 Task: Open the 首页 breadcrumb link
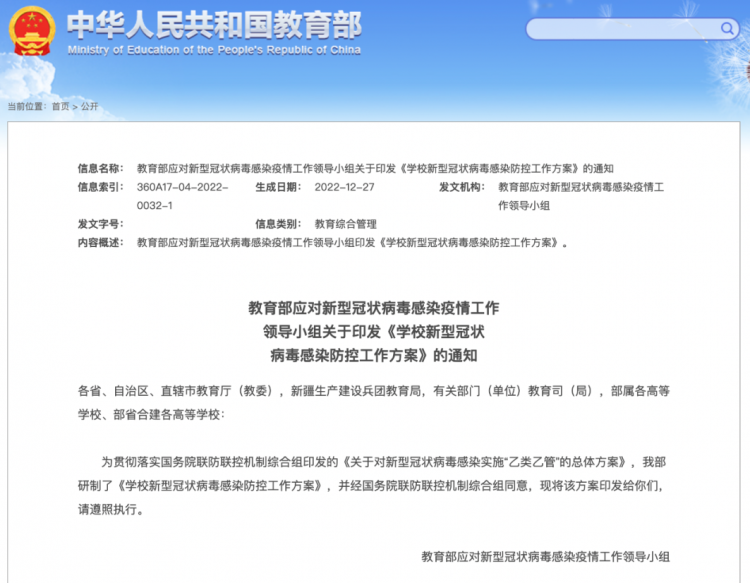pos(60,106)
